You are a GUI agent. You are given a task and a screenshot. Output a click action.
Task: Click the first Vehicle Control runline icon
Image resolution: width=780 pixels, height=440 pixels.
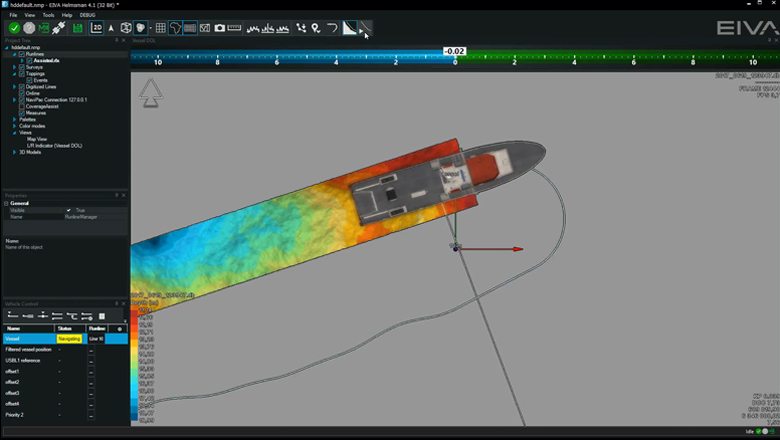tap(13, 316)
